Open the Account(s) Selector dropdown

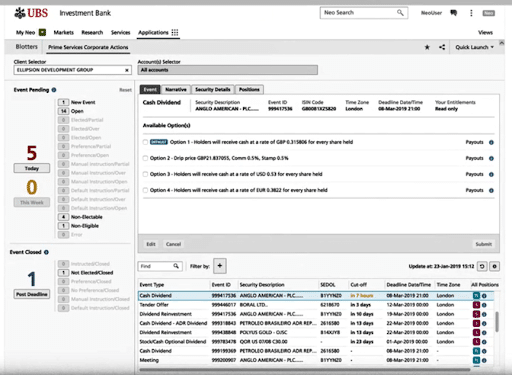228,70
